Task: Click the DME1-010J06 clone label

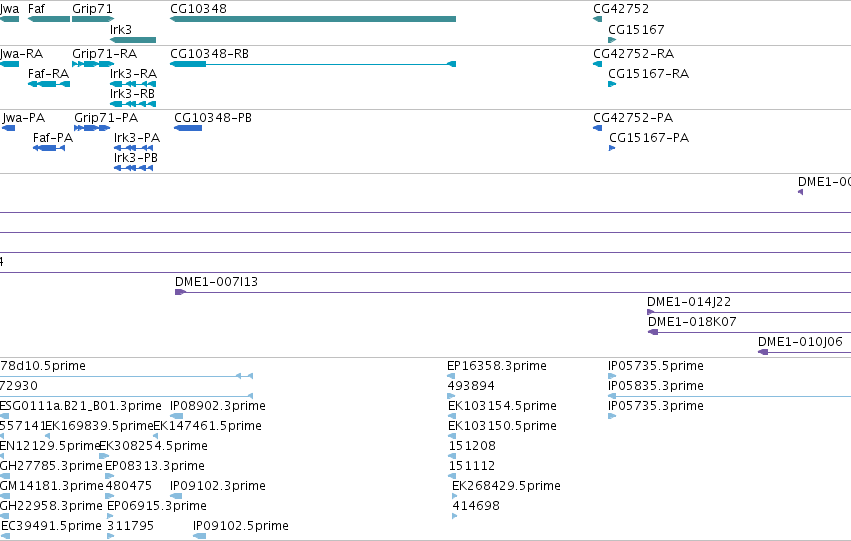Action: (800, 342)
